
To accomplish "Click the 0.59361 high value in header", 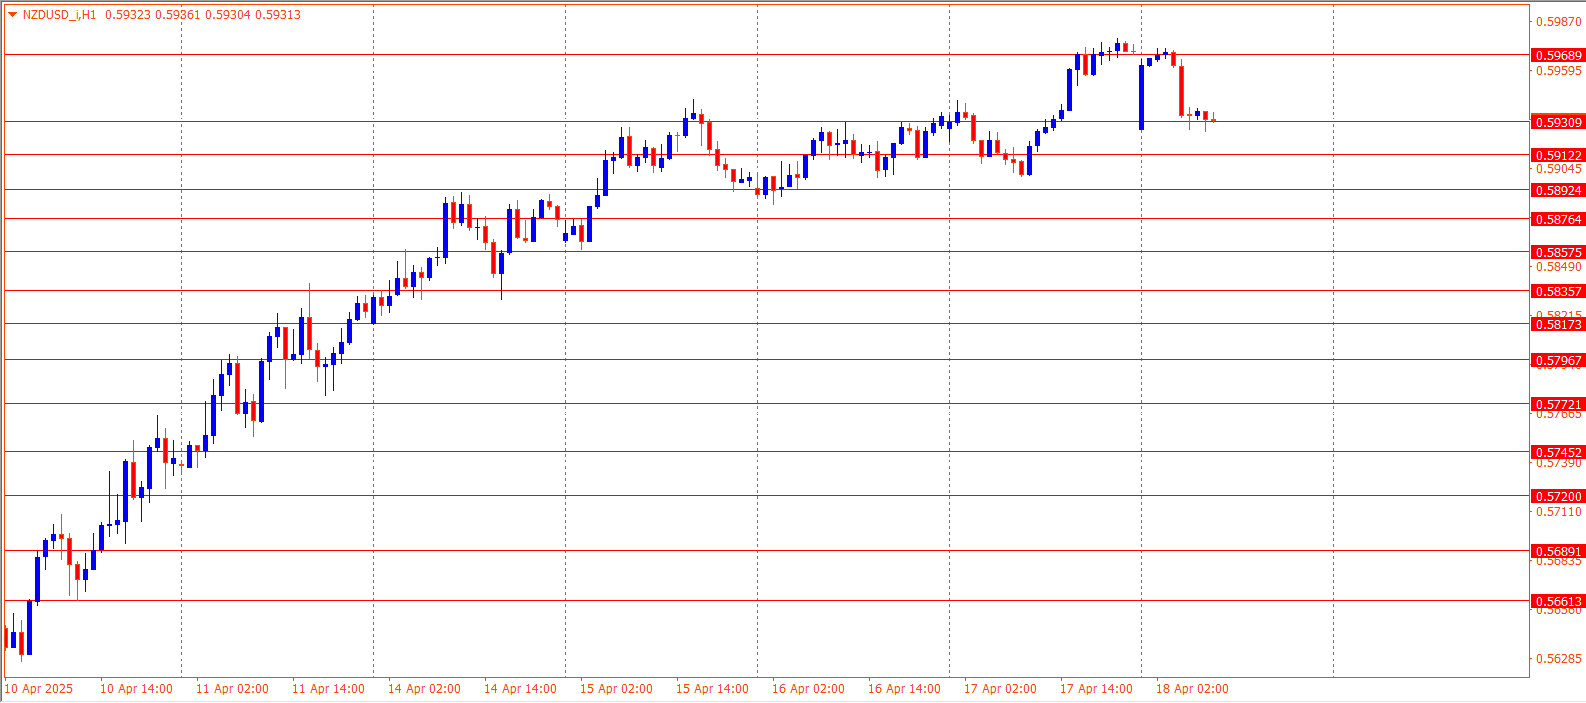I will 178,15.
